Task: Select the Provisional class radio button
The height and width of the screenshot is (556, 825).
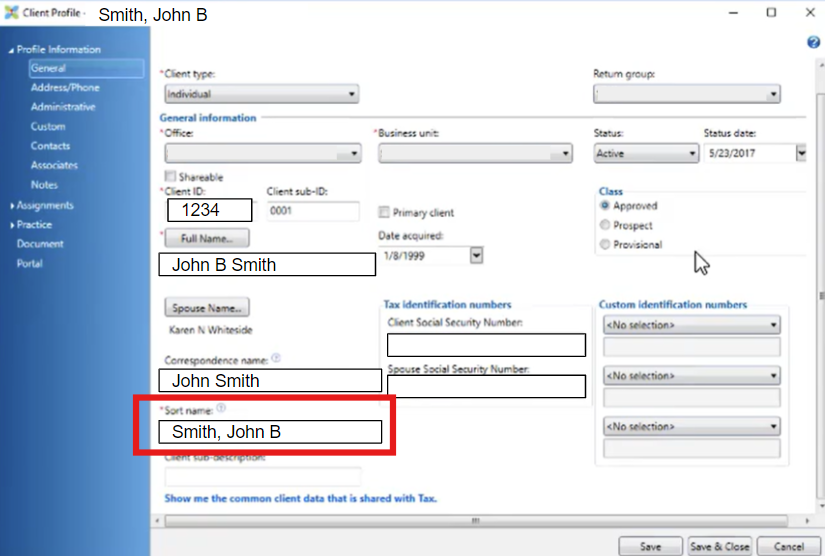Action: pyautogui.click(x=605, y=244)
